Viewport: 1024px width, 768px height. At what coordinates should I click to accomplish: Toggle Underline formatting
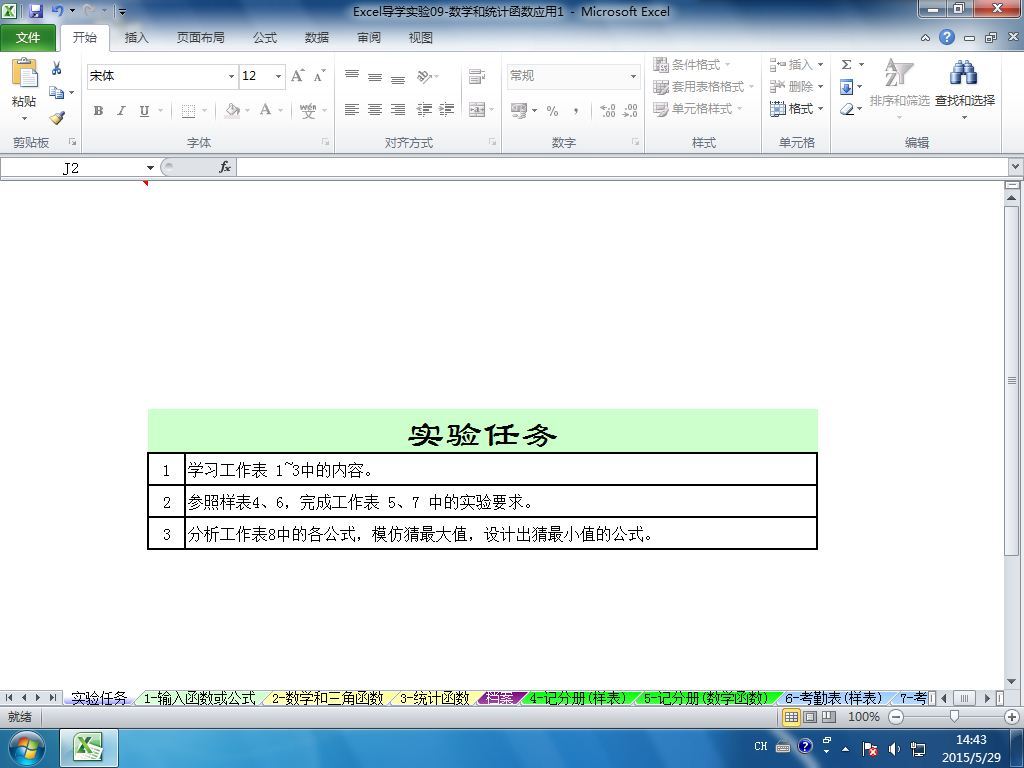(x=144, y=110)
